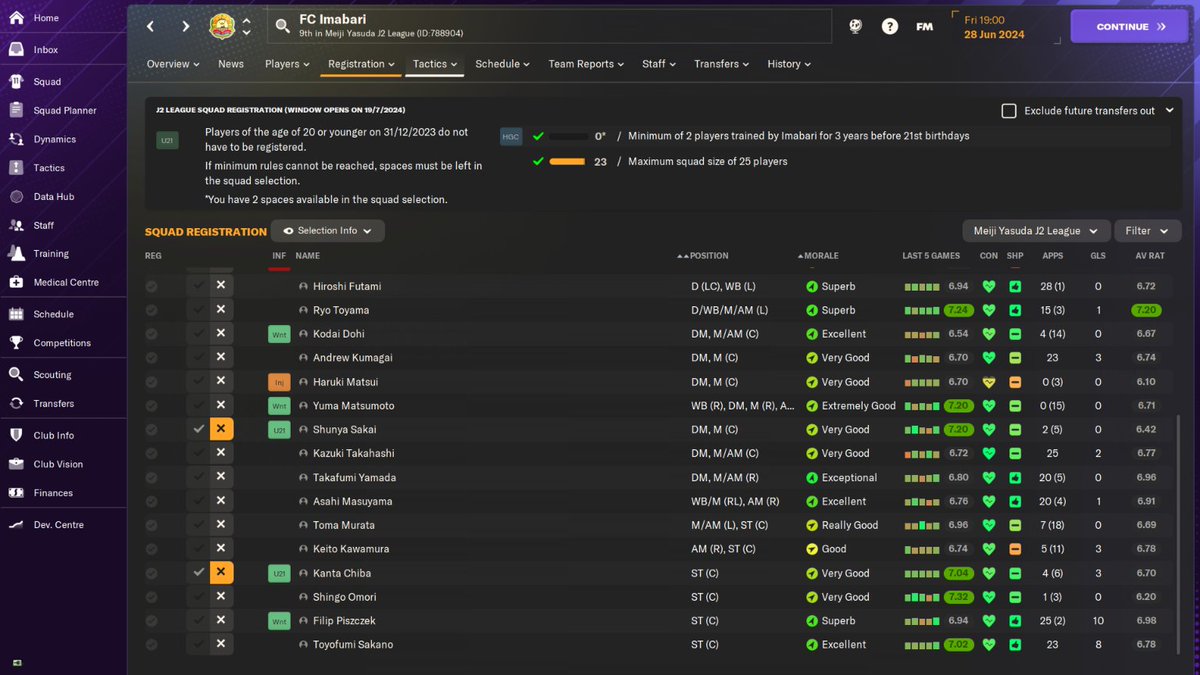Sort by the AV RAT column header
The height and width of the screenshot is (675, 1200).
pos(1149,256)
